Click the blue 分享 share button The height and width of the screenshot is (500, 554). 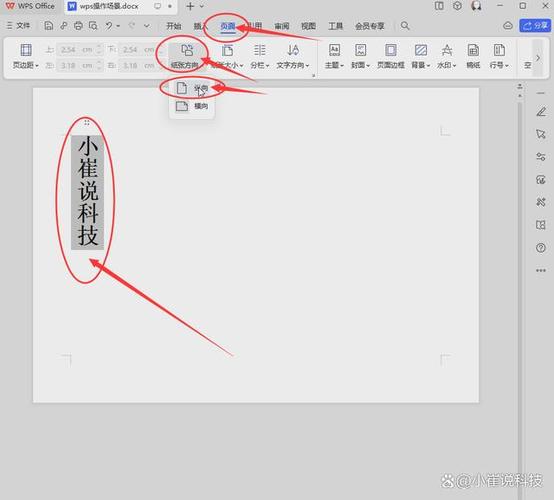click(x=535, y=25)
